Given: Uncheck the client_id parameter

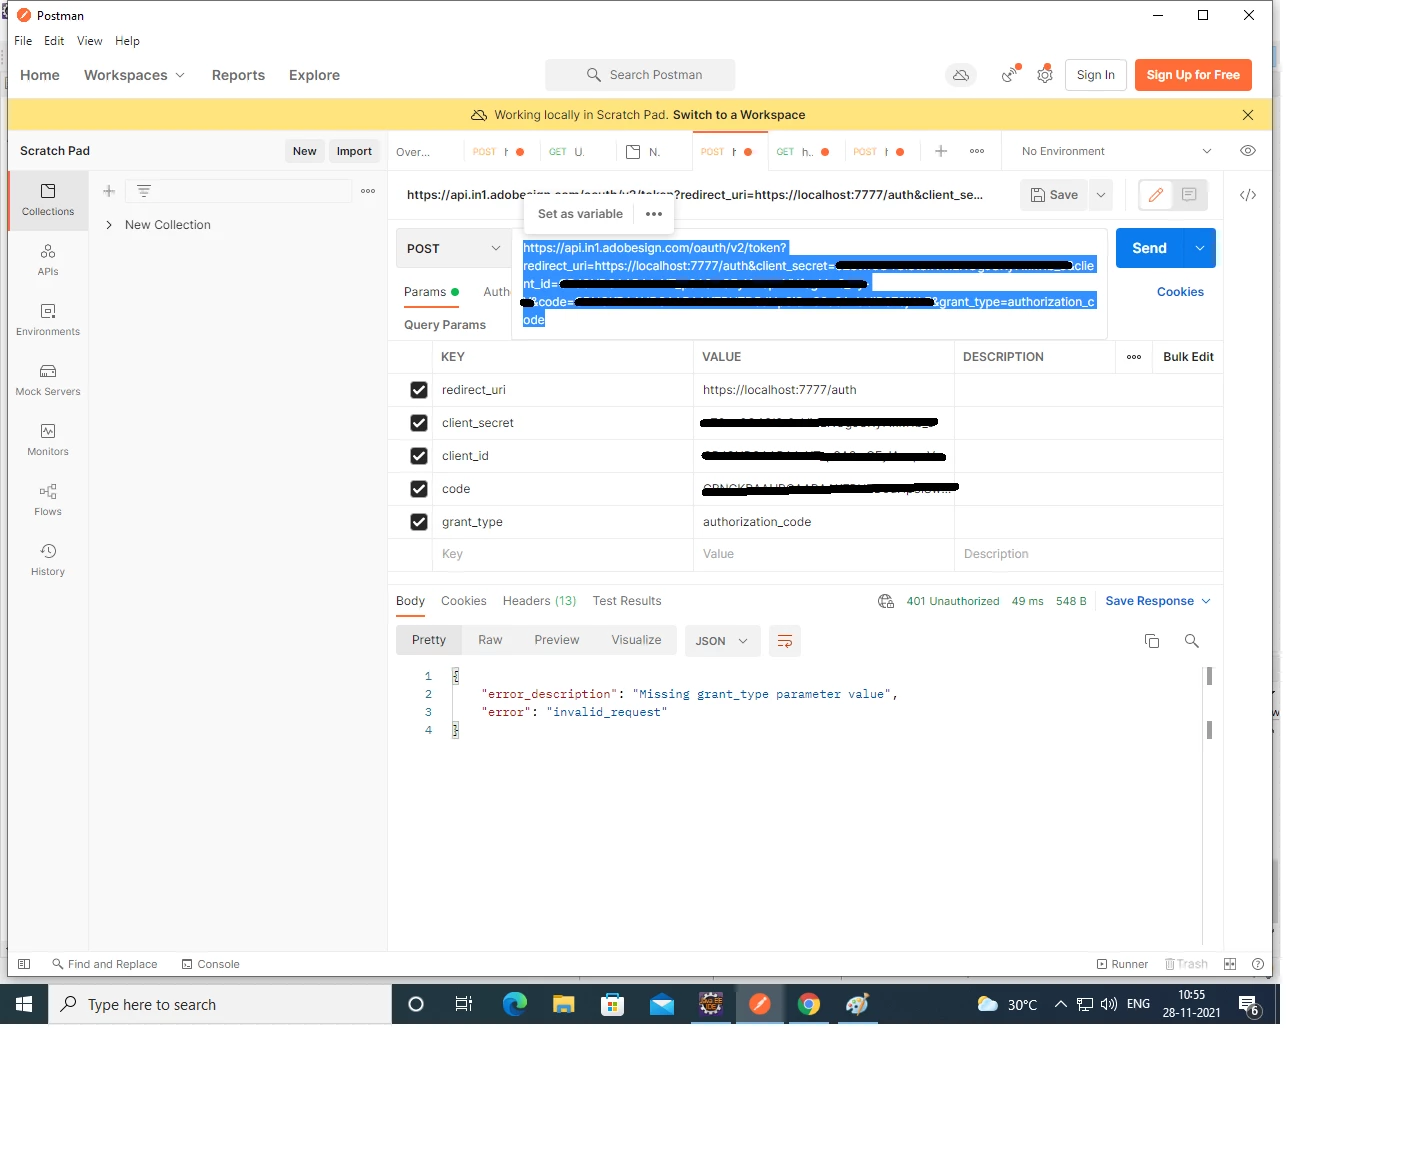Looking at the screenshot, I should (419, 456).
